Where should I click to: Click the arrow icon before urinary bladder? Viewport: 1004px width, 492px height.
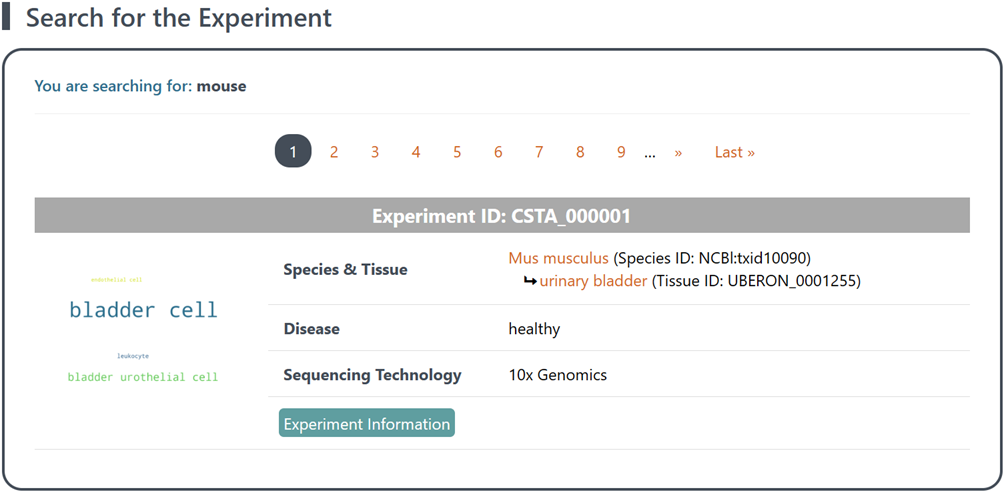[530, 281]
